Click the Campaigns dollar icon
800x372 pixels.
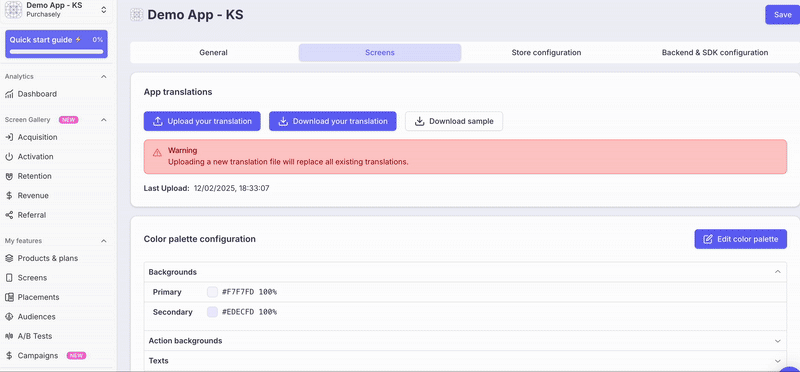[9, 355]
